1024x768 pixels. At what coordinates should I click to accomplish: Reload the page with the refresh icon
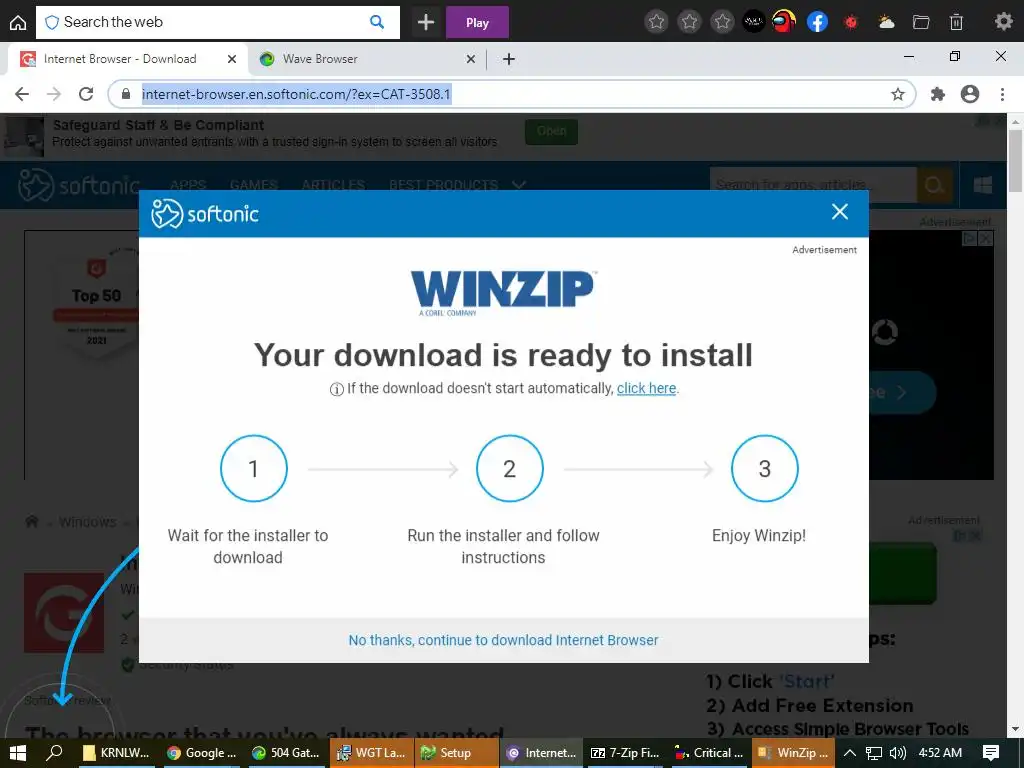click(x=86, y=94)
